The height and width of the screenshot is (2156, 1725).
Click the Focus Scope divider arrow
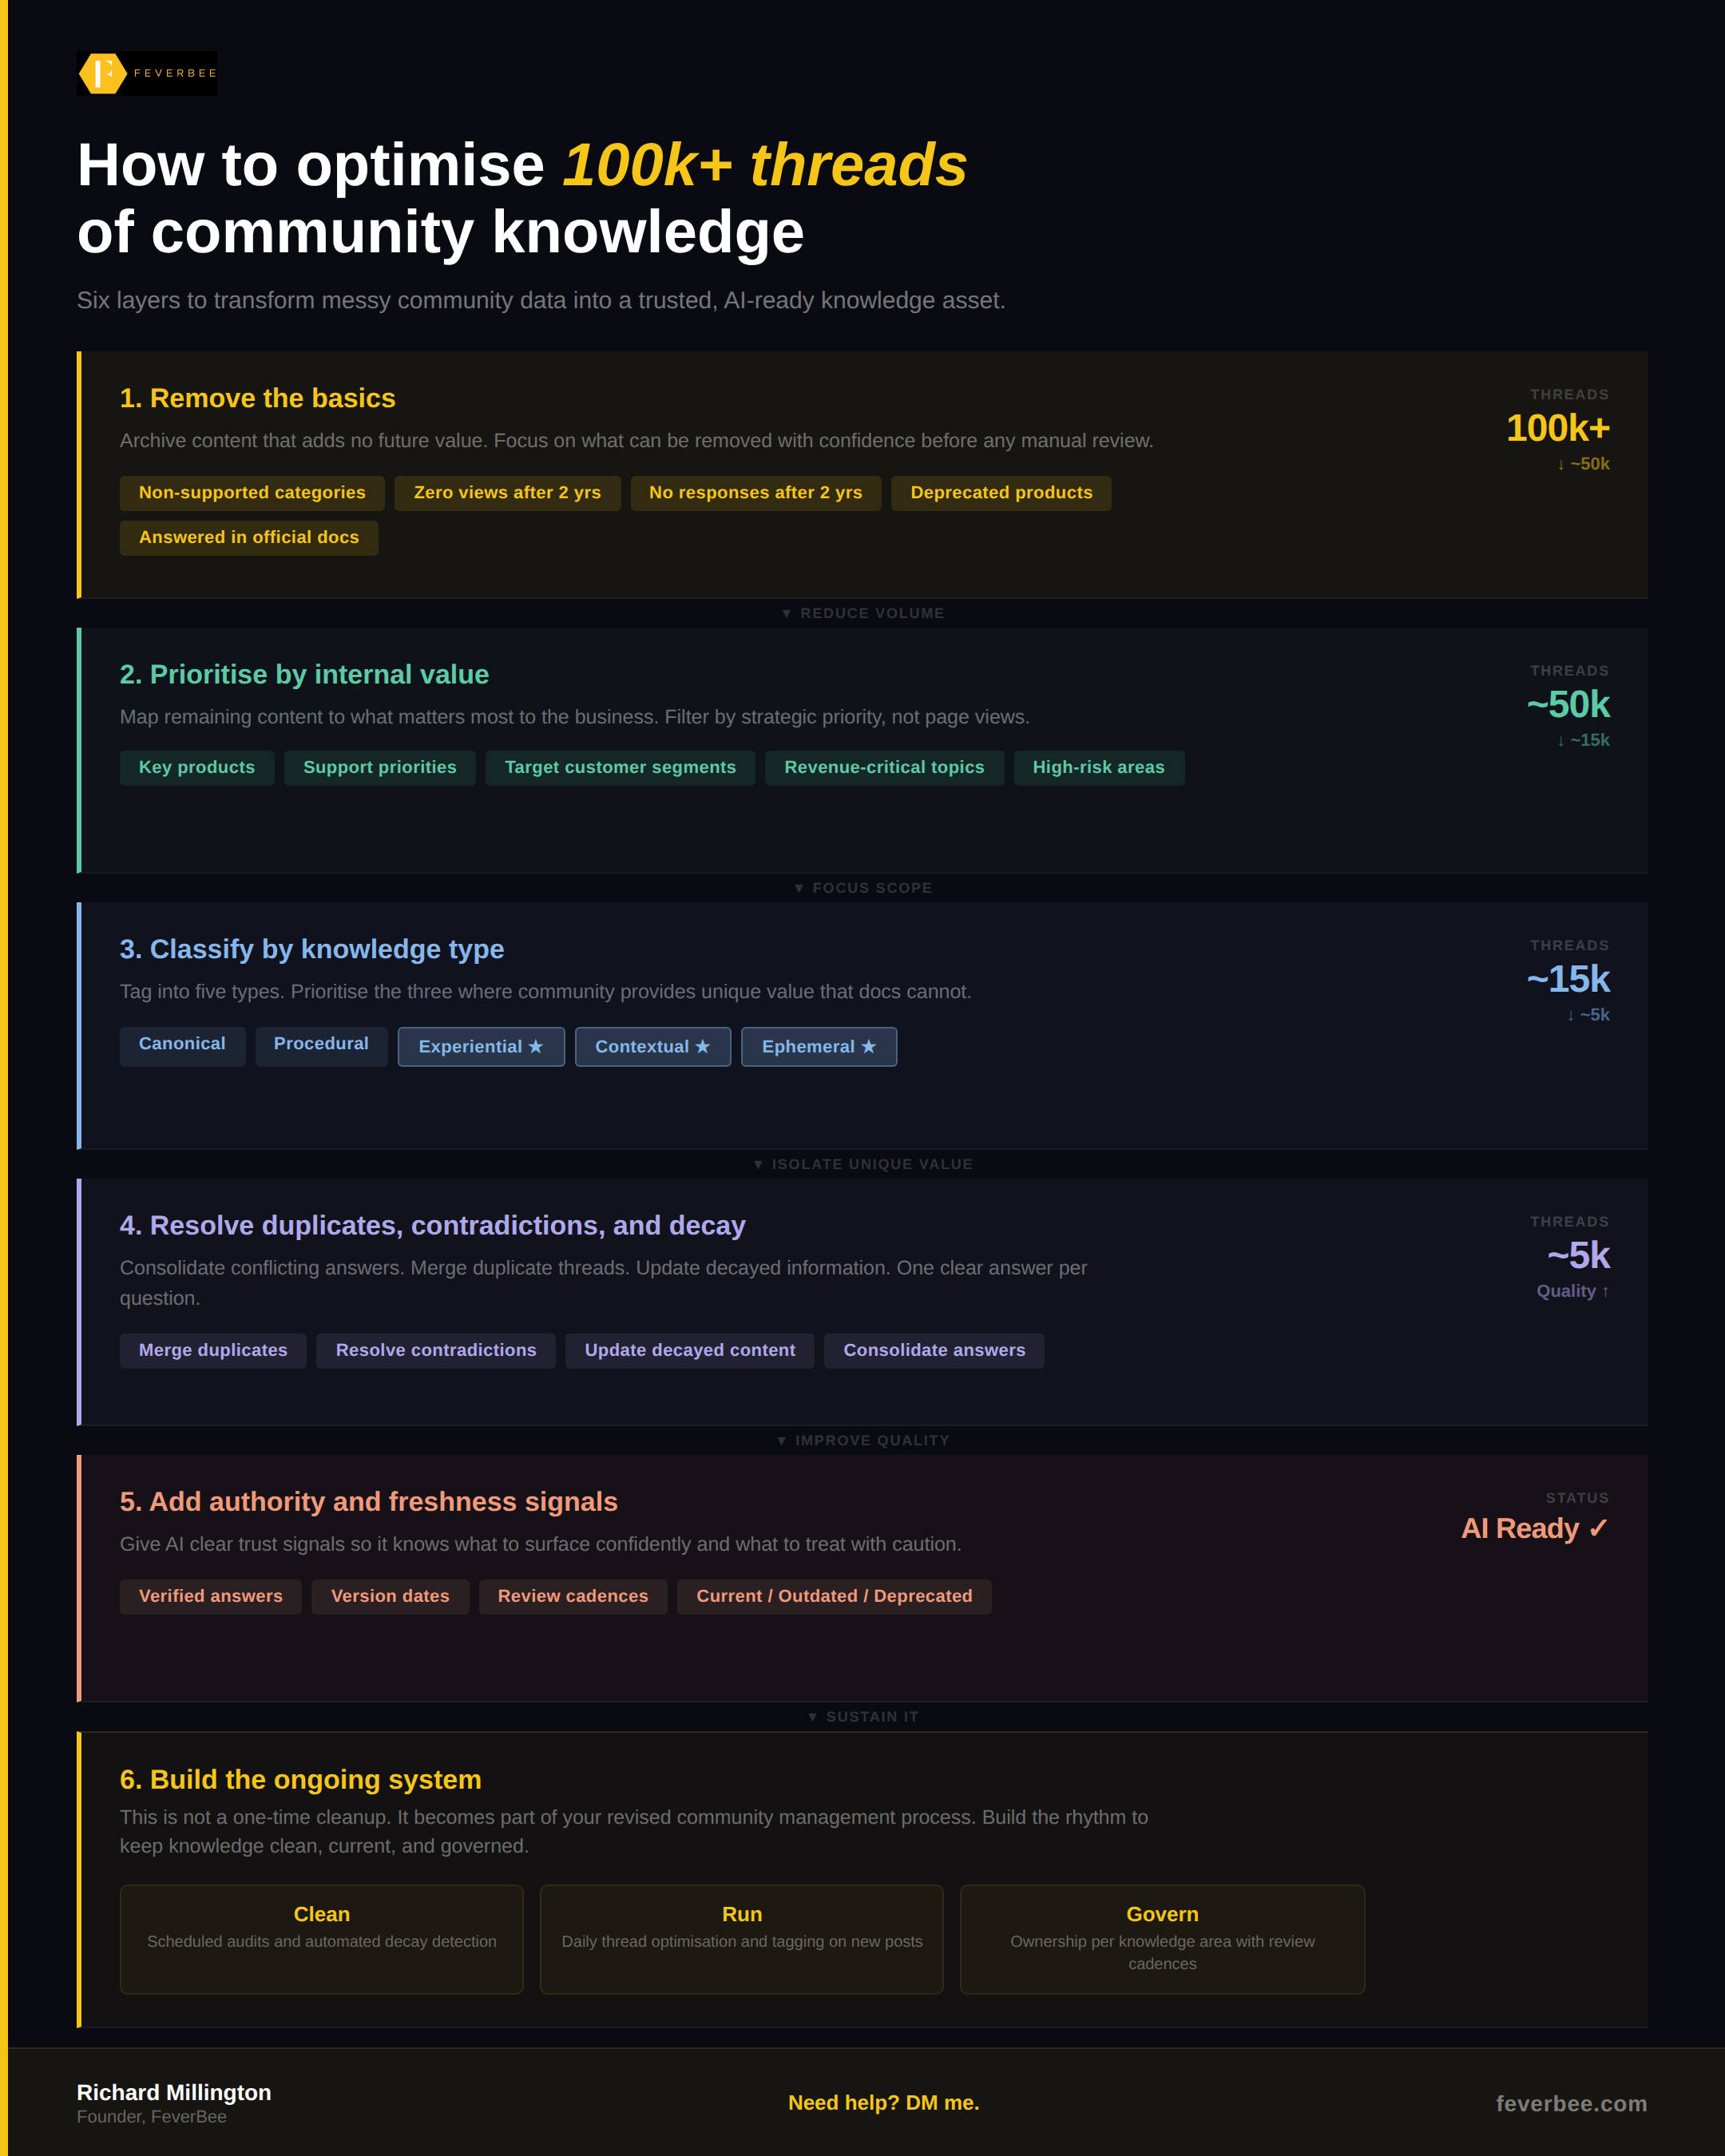(799, 888)
